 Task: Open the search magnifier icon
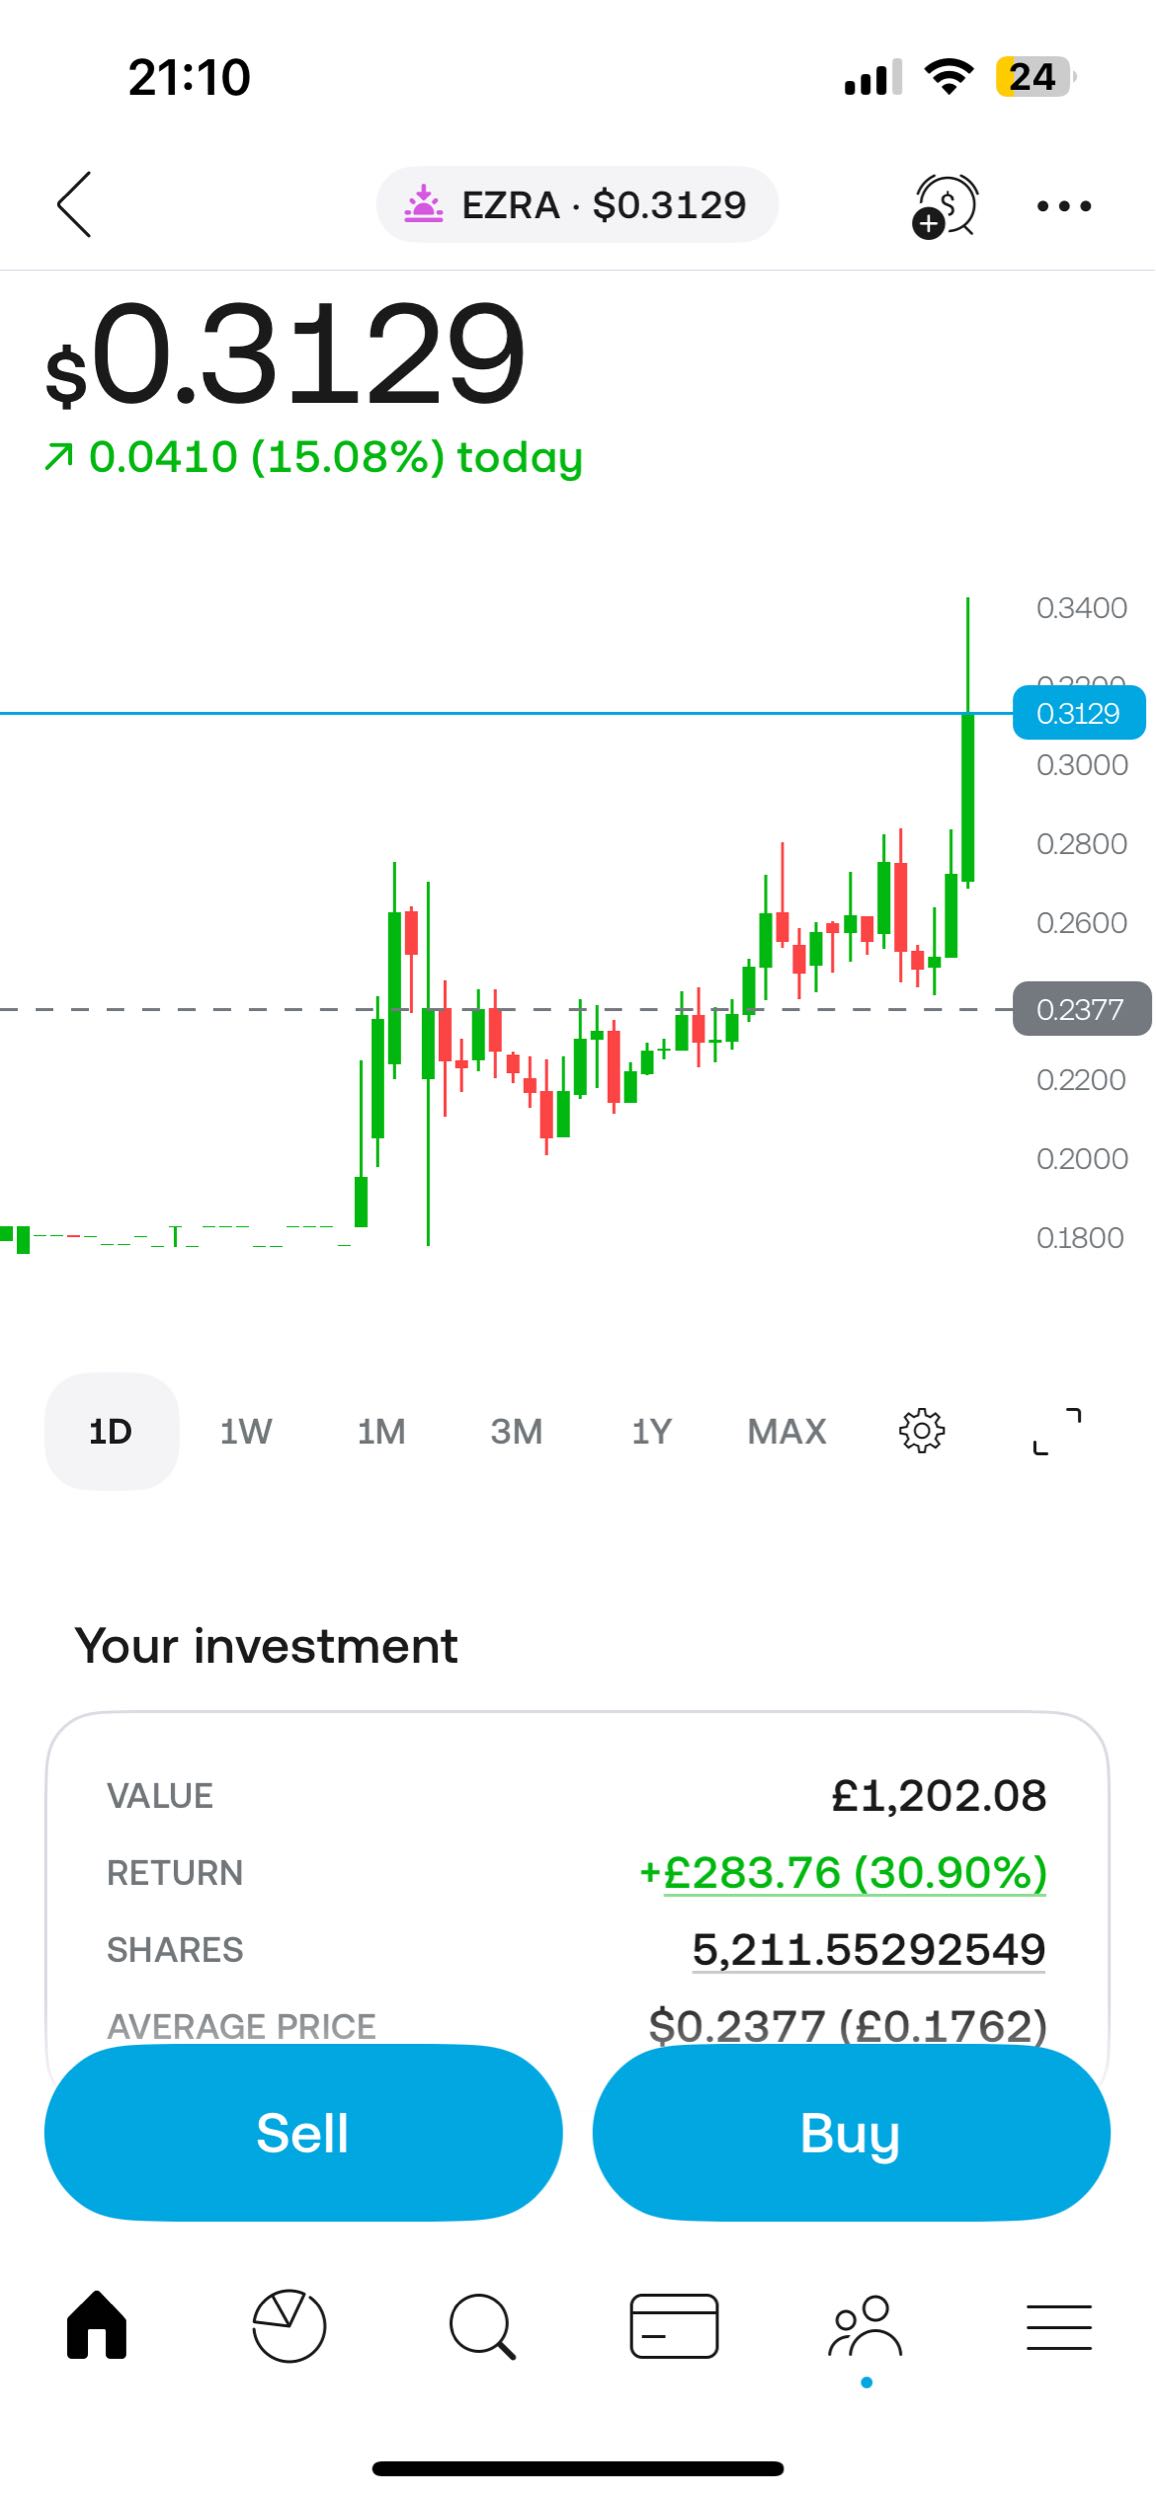click(483, 2326)
